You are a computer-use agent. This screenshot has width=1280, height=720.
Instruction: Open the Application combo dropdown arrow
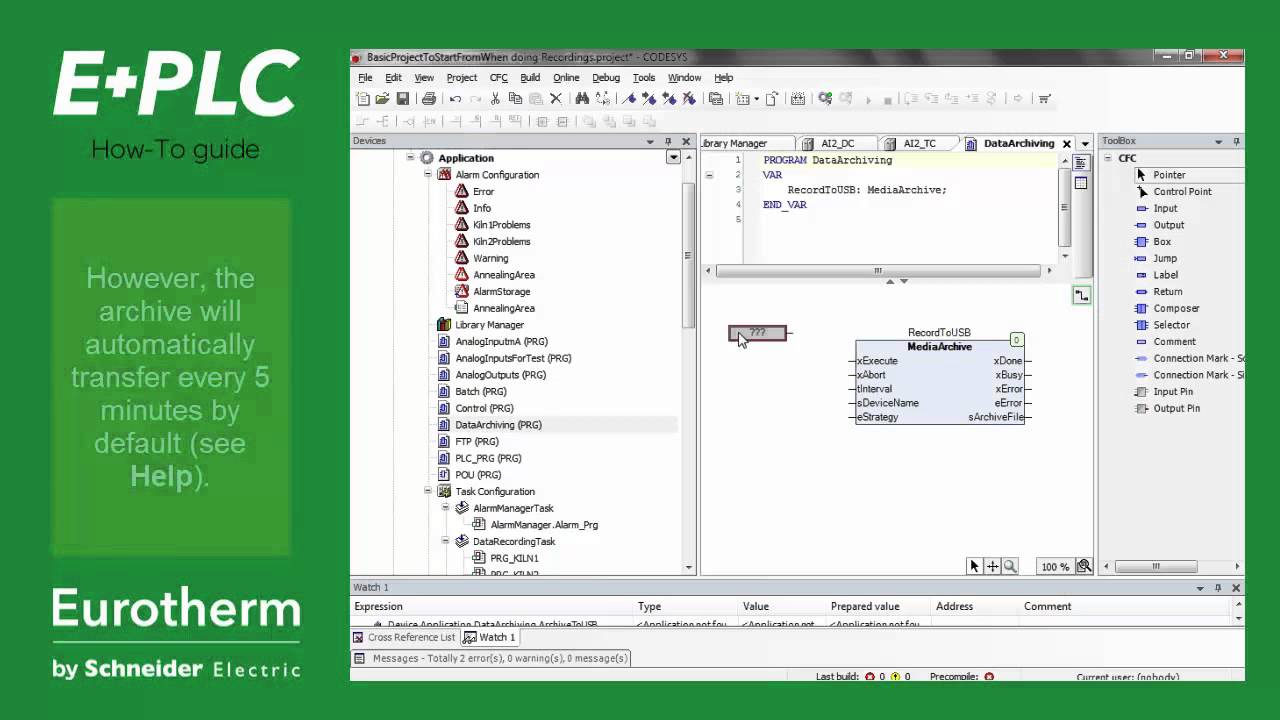click(673, 158)
